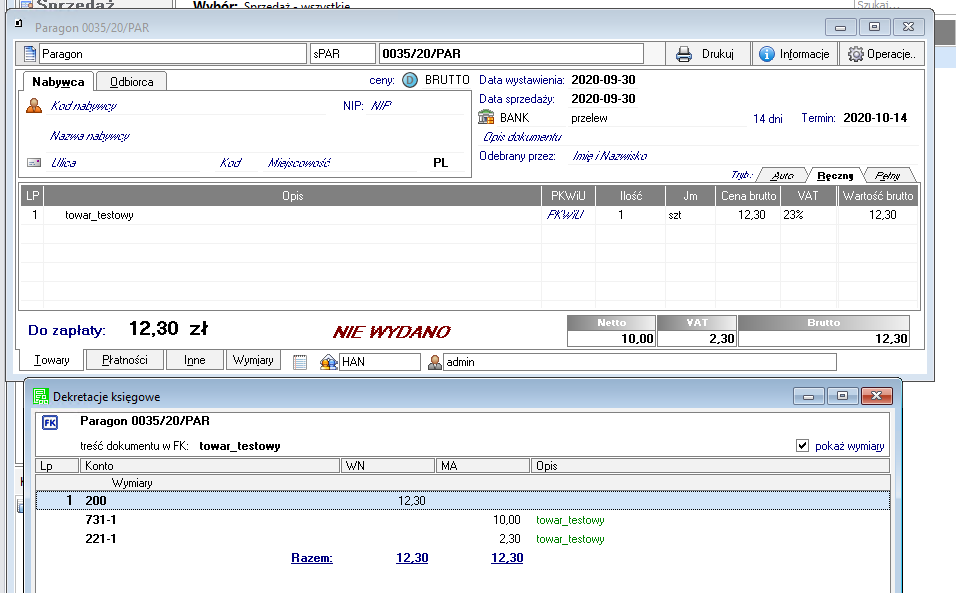Open the Operacje gear menu
956x593 pixels.
coord(882,54)
